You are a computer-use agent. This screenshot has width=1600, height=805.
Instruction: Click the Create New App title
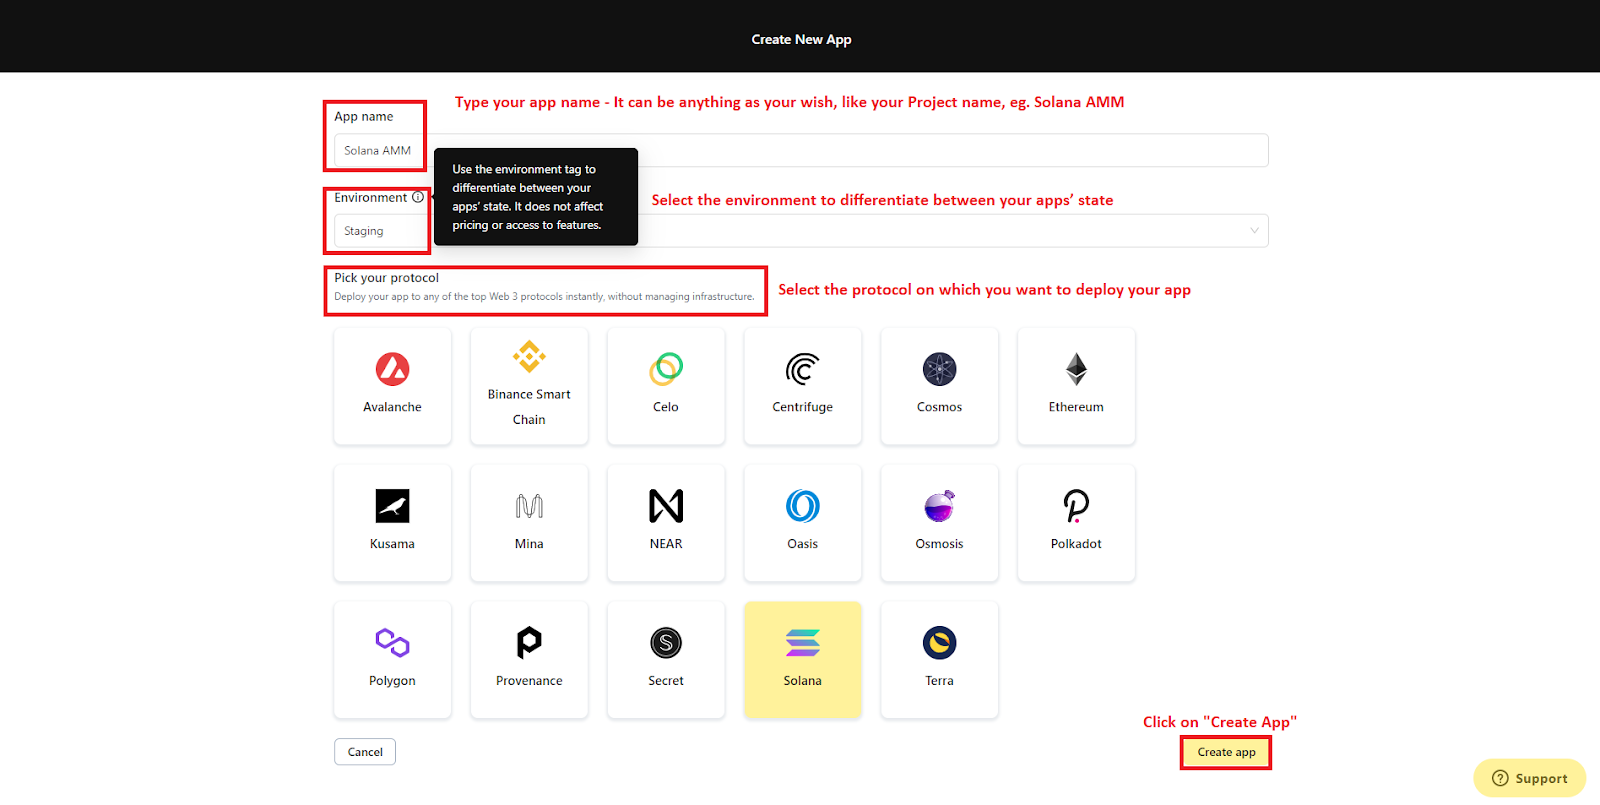[x=801, y=40]
